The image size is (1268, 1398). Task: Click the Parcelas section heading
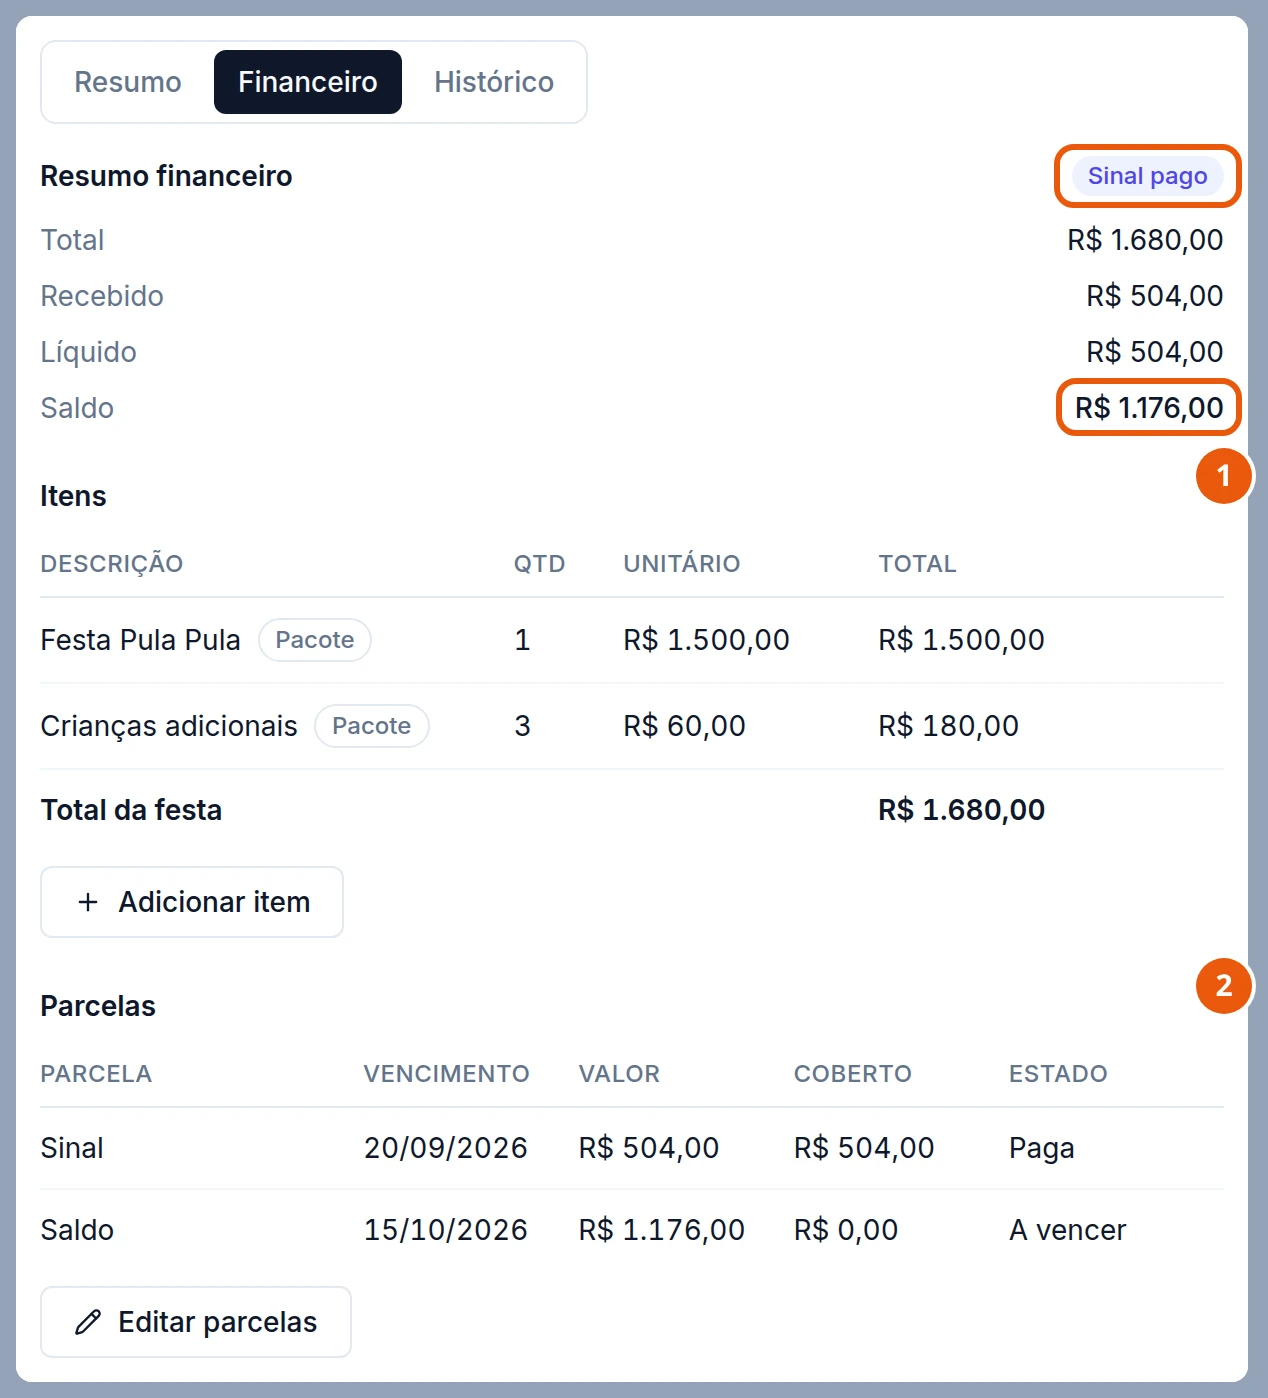pos(98,1006)
